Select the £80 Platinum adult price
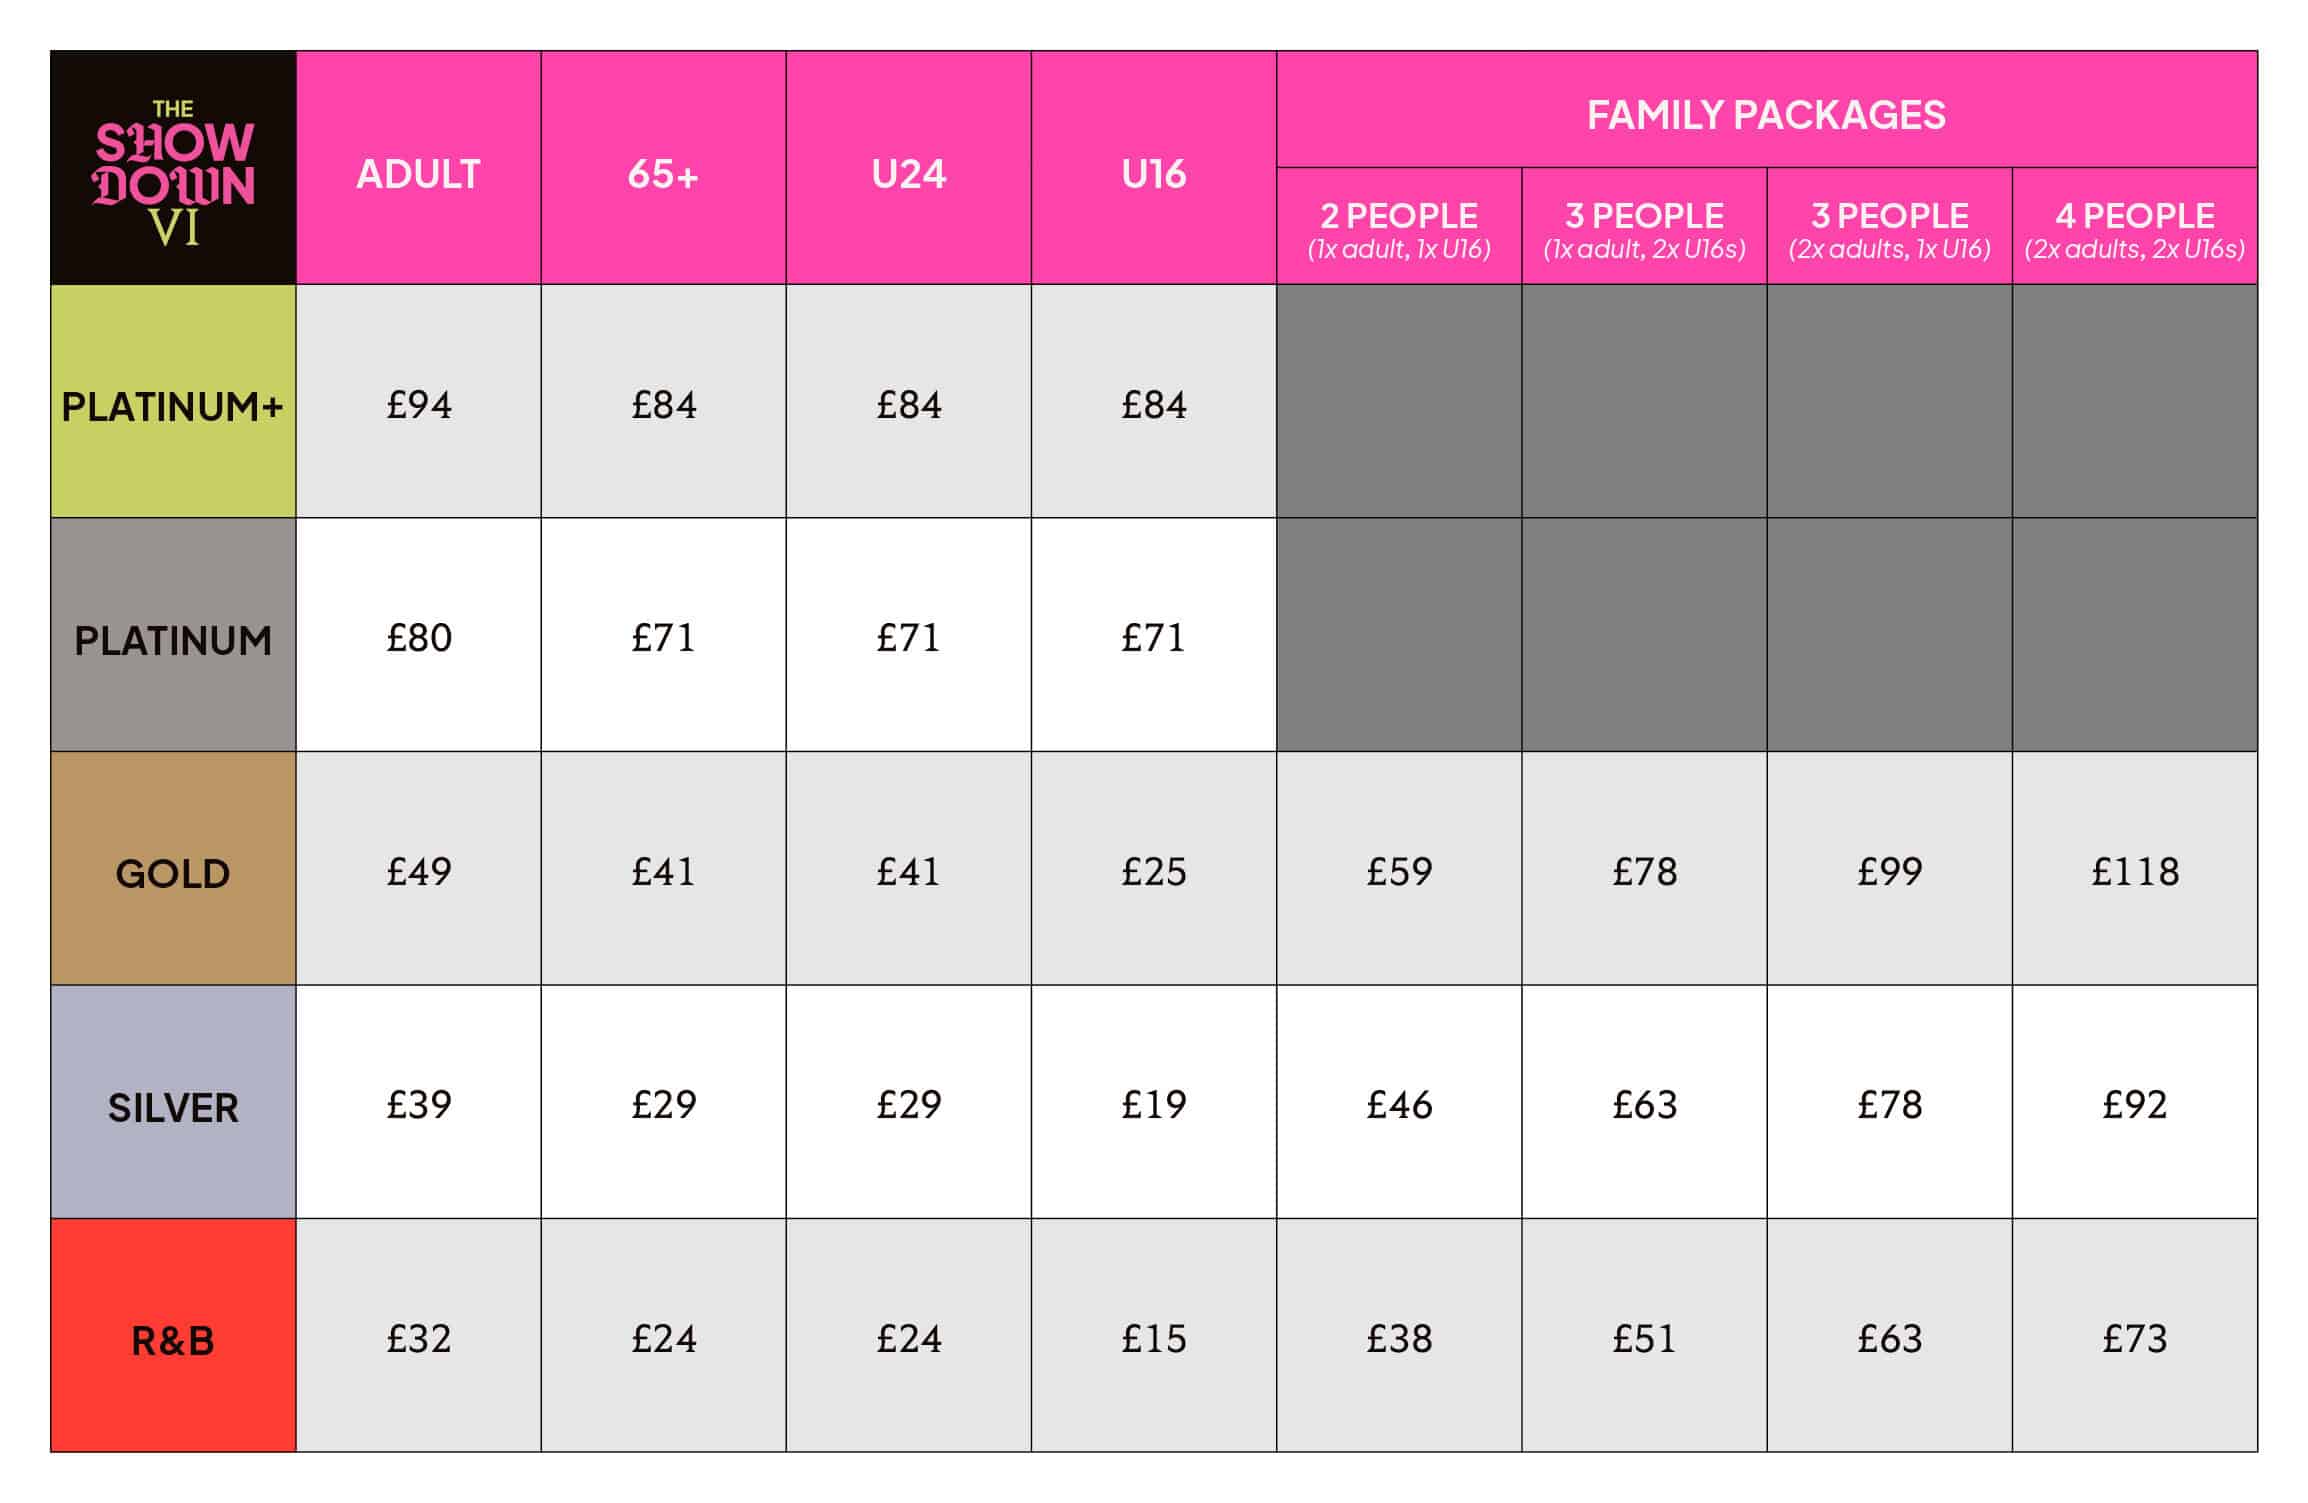This screenshot has width=2308, height=1503. point(418,638)
